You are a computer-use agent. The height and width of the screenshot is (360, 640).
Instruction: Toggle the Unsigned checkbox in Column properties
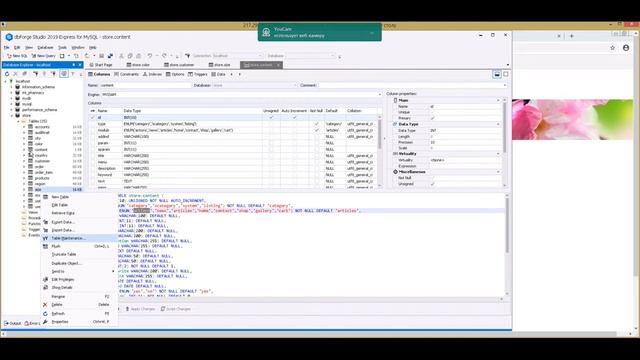433,184
